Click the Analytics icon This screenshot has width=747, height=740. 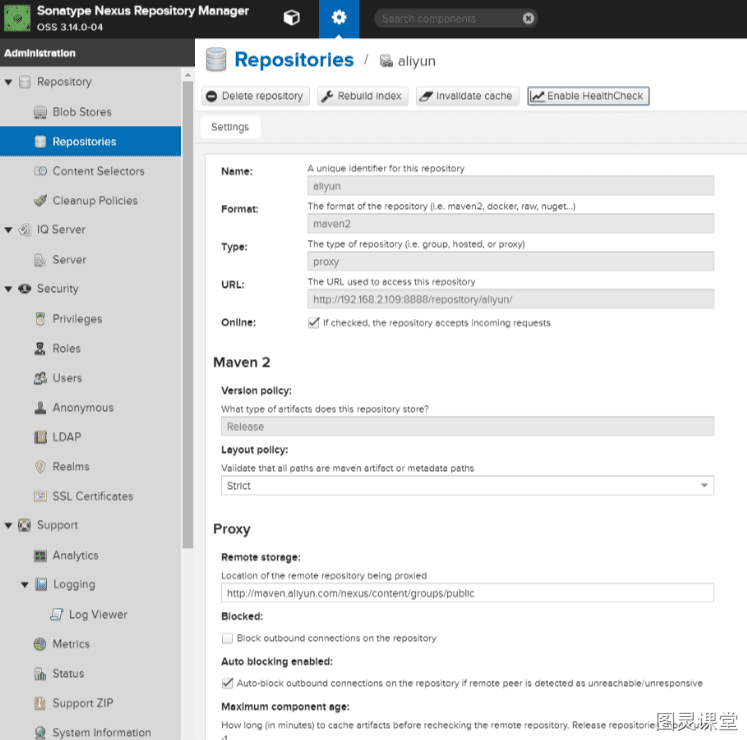point(40,556)
